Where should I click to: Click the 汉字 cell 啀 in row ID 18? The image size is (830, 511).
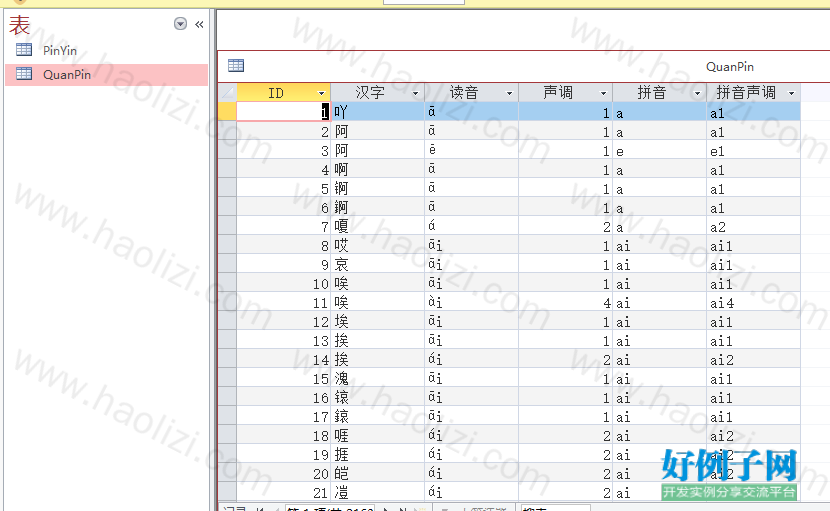tap(378, 436)
